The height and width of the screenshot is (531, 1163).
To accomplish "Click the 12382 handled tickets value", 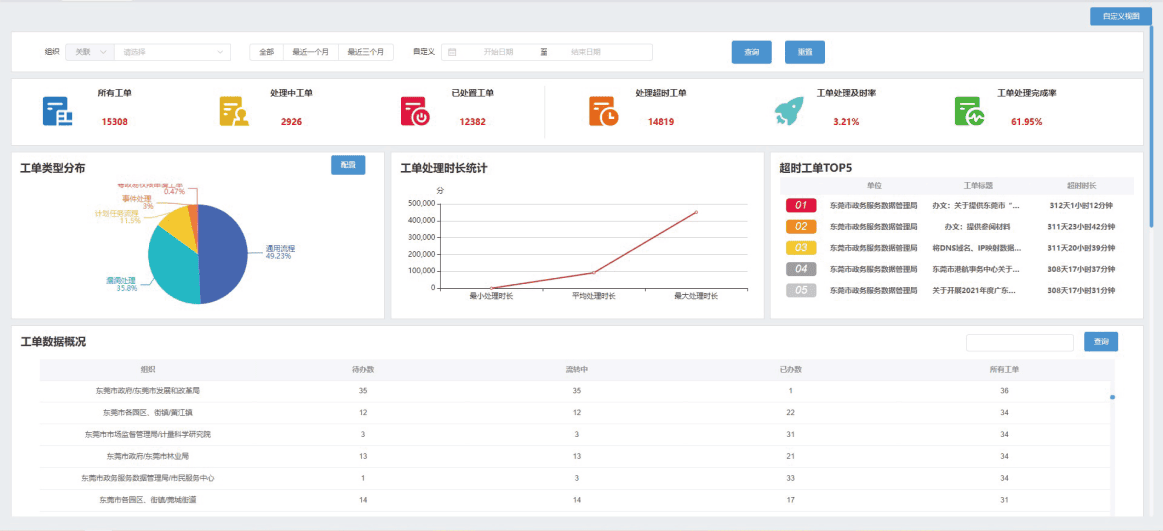I will coord(472,122).
